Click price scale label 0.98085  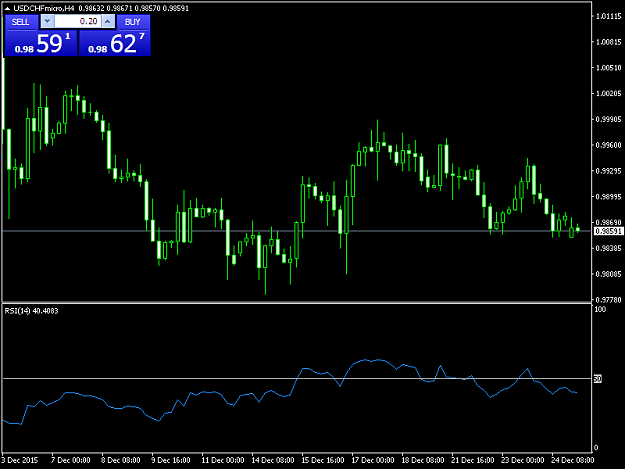[x=609, y=274]
